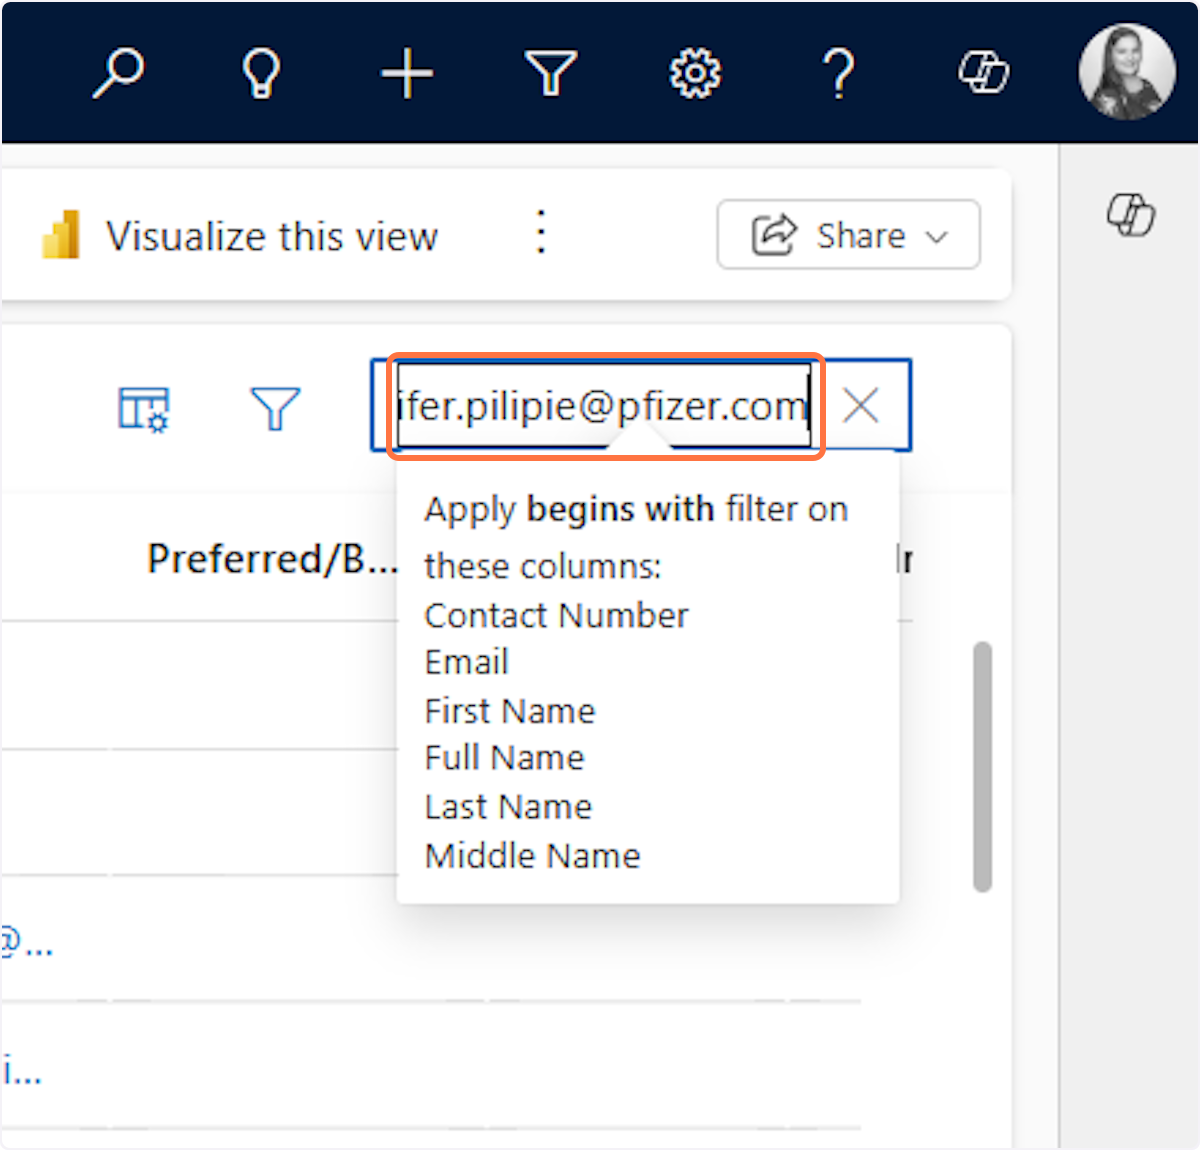Open the search magnifier in the top bar

click(118, 73)
